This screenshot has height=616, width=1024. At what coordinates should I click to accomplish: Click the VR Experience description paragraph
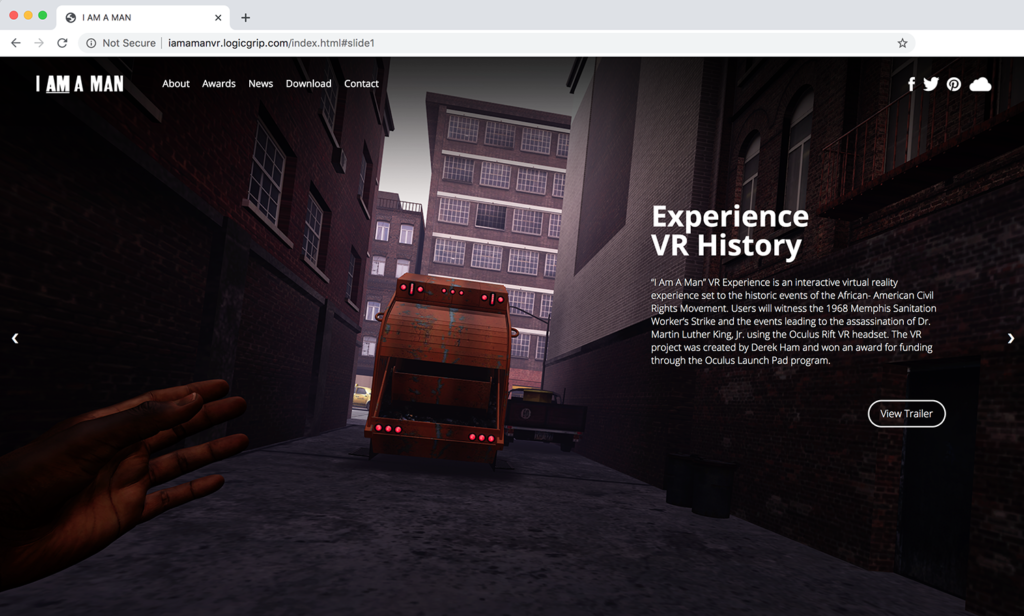793,321
